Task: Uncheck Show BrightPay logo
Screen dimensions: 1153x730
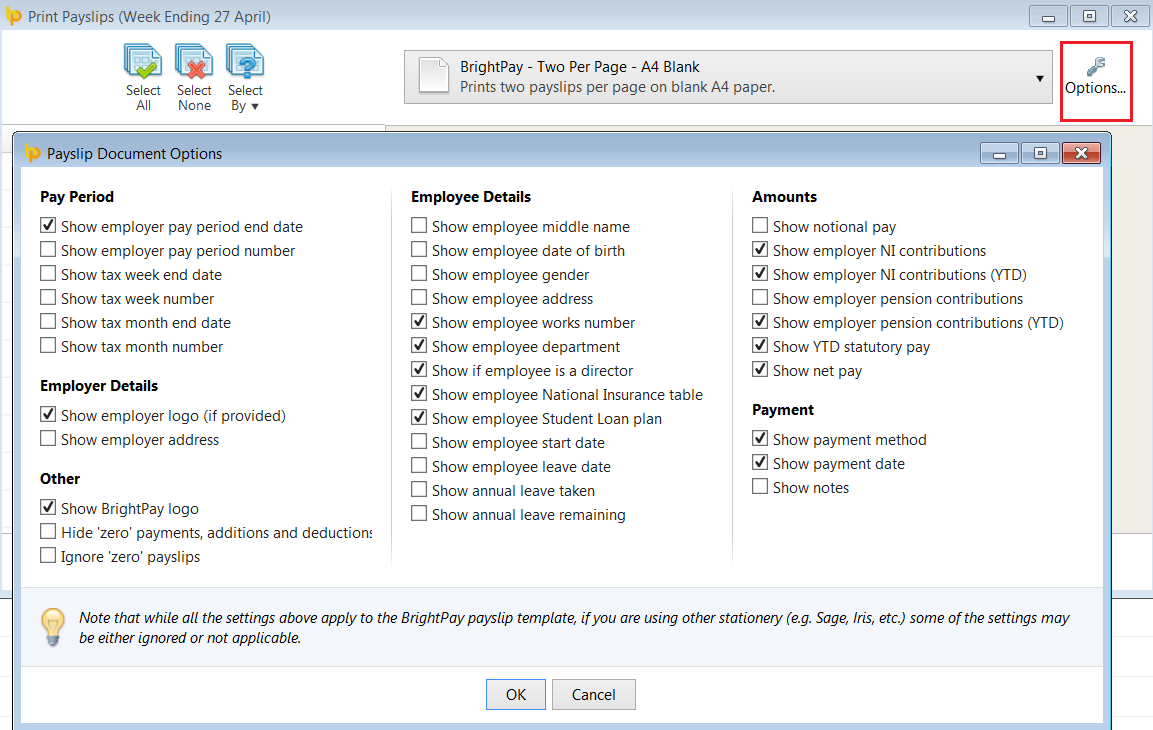Action: coord(49,508)
